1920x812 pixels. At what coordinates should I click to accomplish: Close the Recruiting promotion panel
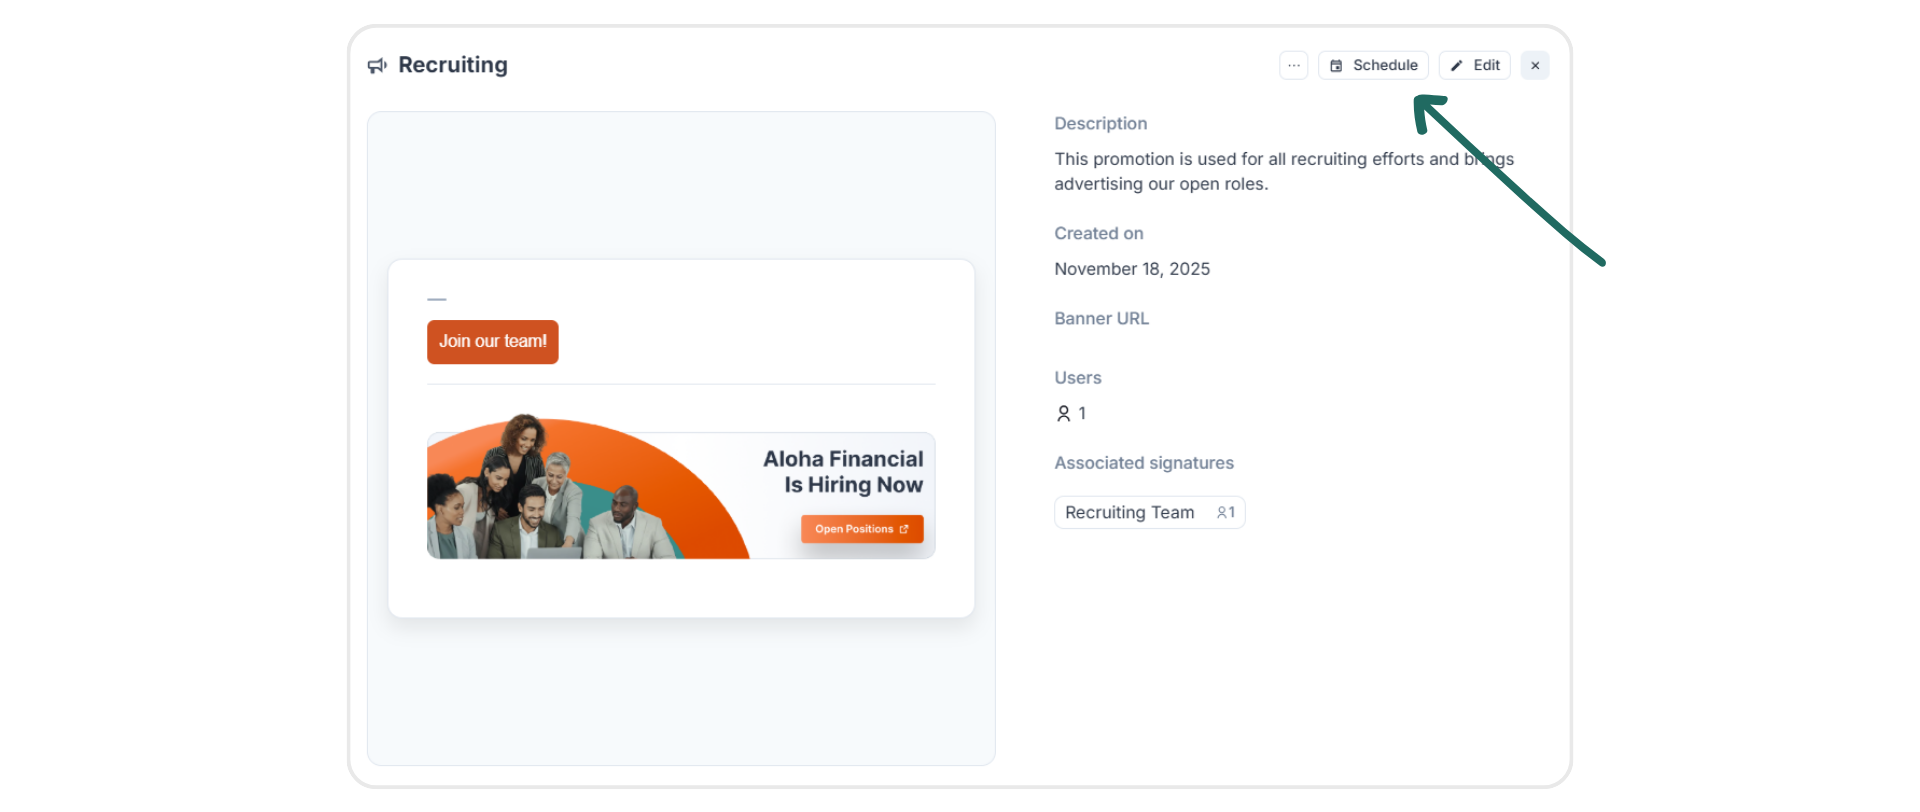click(1535, 65)
